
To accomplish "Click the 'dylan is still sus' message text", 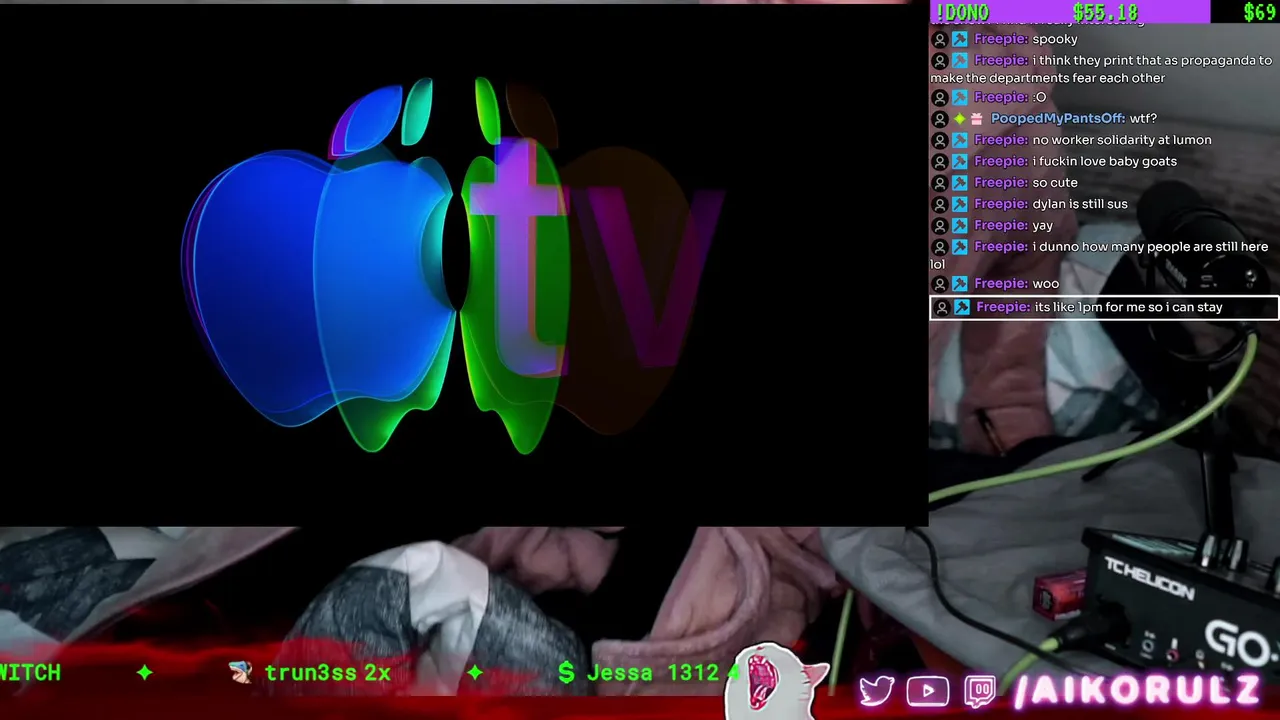I will 1080,204.
